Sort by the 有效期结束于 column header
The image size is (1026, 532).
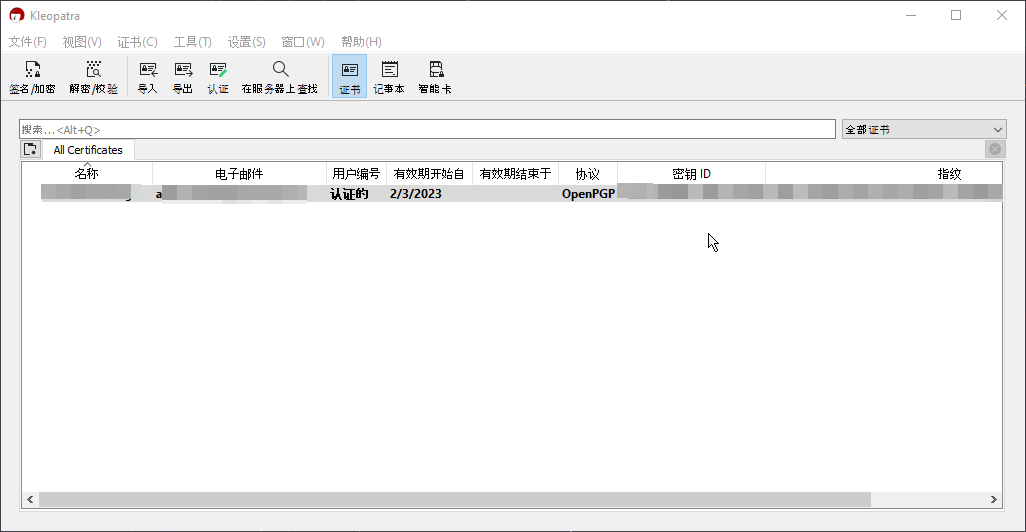pyautogui.click(x=516, y=174)
